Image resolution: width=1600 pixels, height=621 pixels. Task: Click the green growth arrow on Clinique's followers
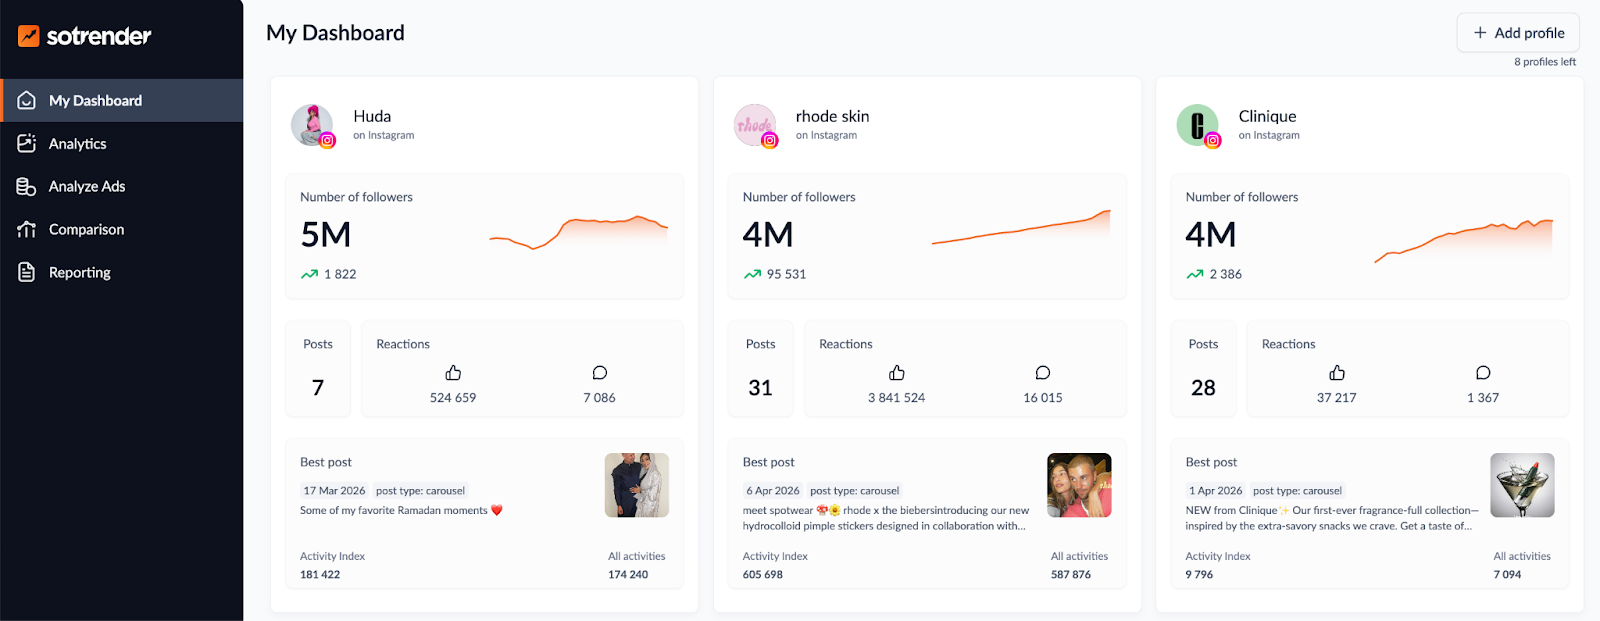(1193, 273)
